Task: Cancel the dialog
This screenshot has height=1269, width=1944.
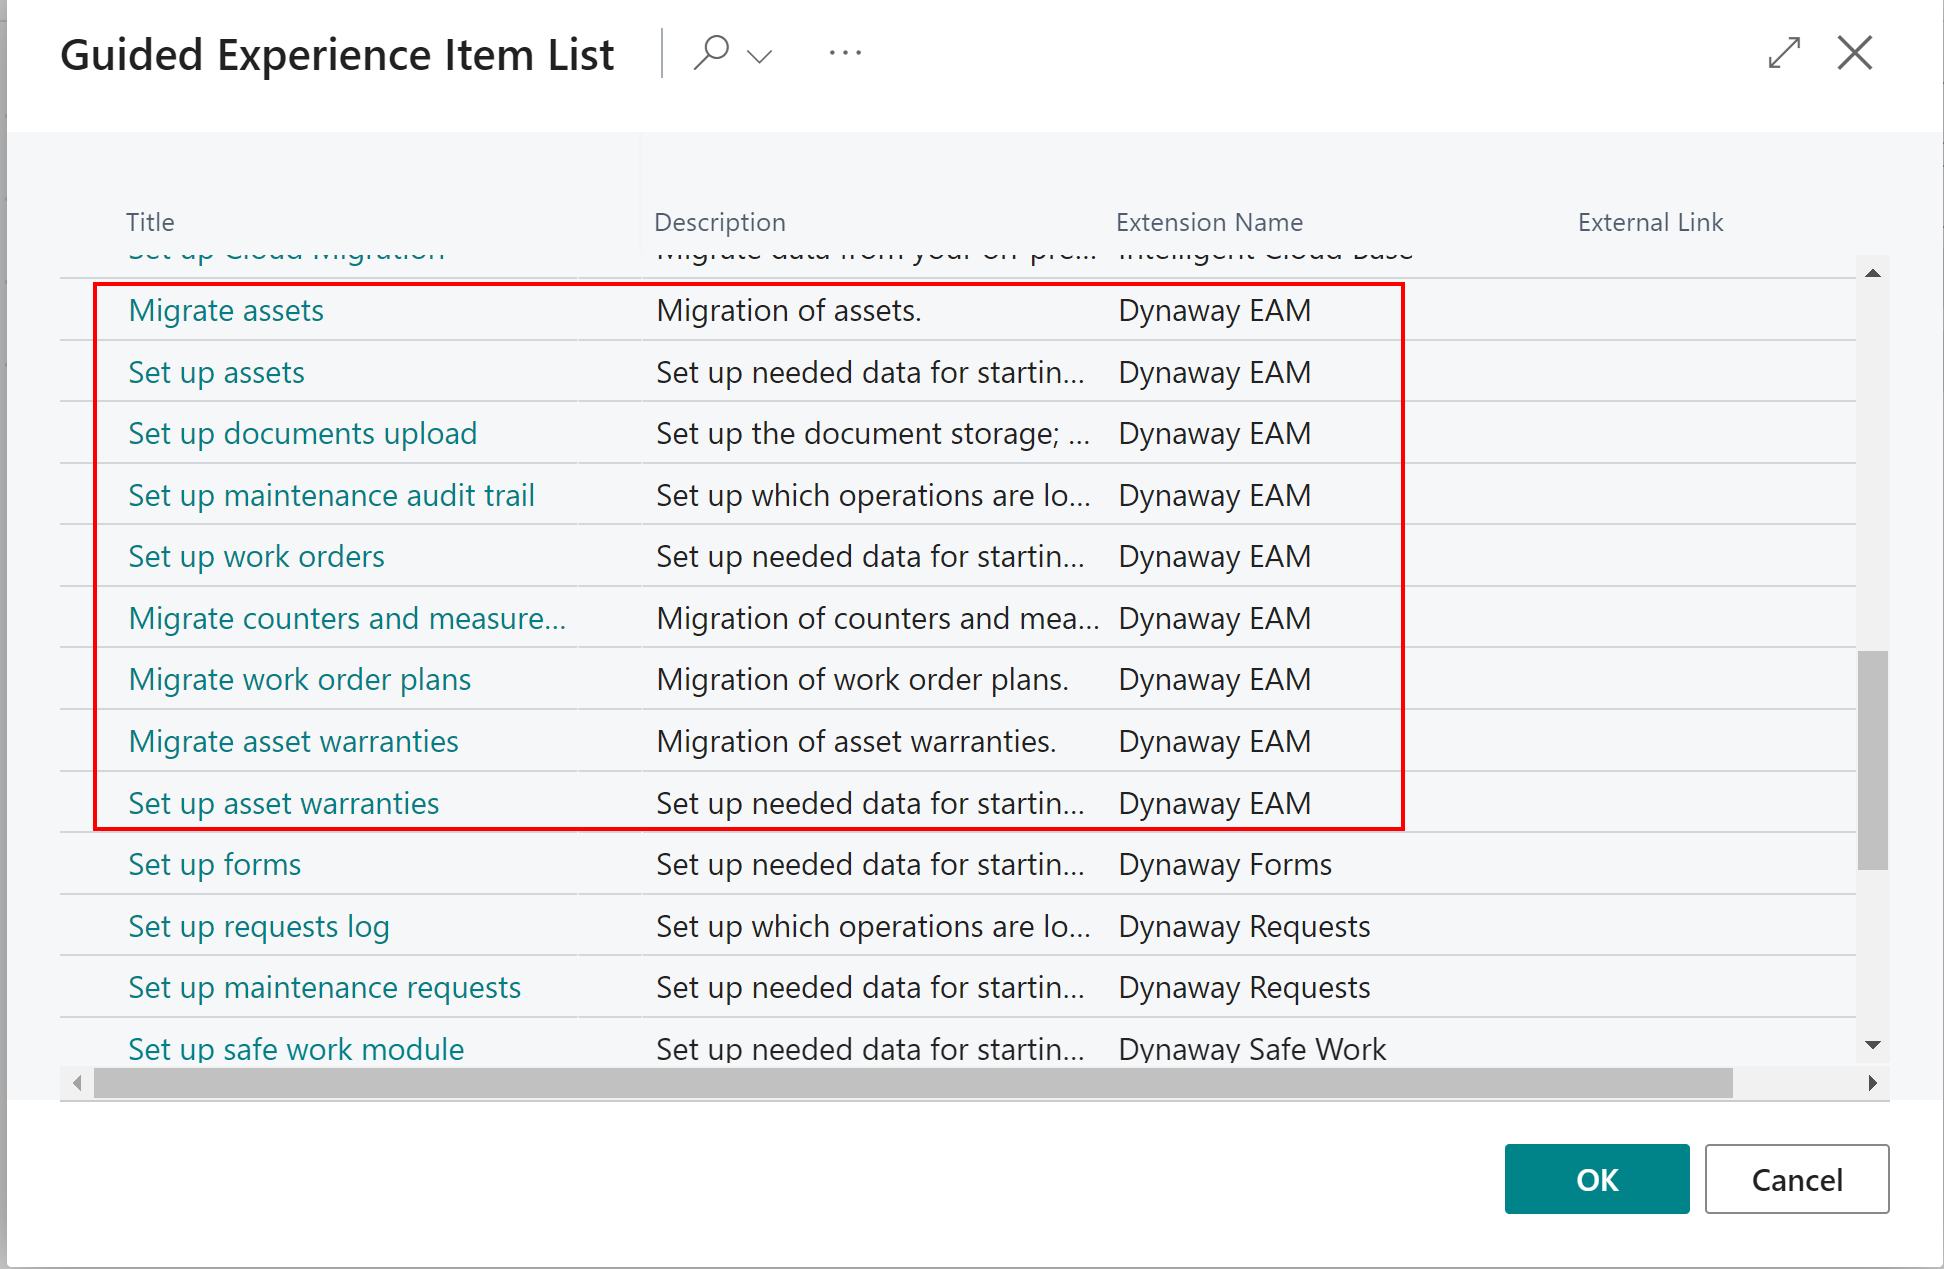Action: point(1797,1179)
